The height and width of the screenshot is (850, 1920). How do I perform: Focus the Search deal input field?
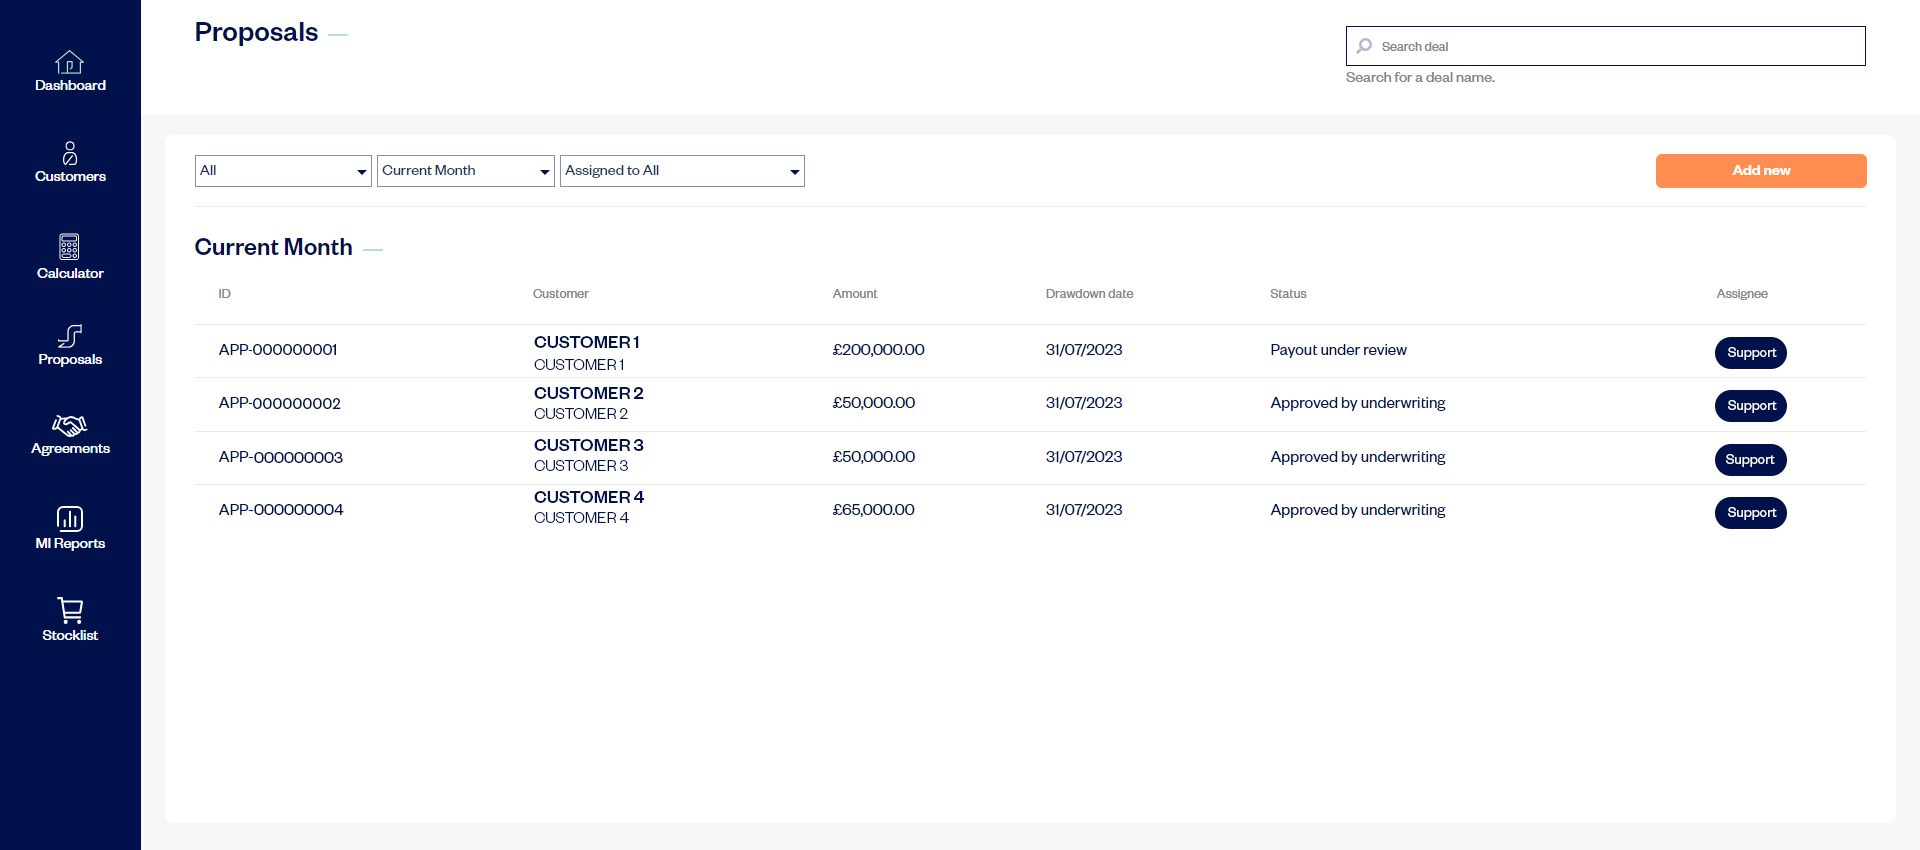tap(1615, 46)
